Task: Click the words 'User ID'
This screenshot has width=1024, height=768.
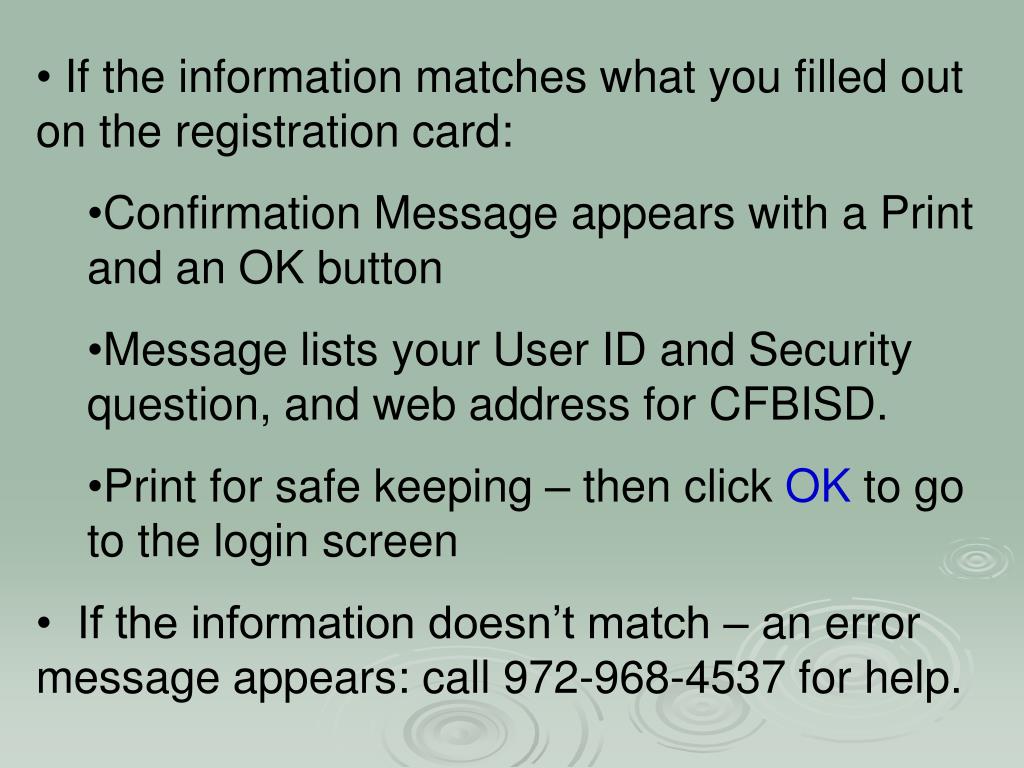Action: (x=569, y=350)
